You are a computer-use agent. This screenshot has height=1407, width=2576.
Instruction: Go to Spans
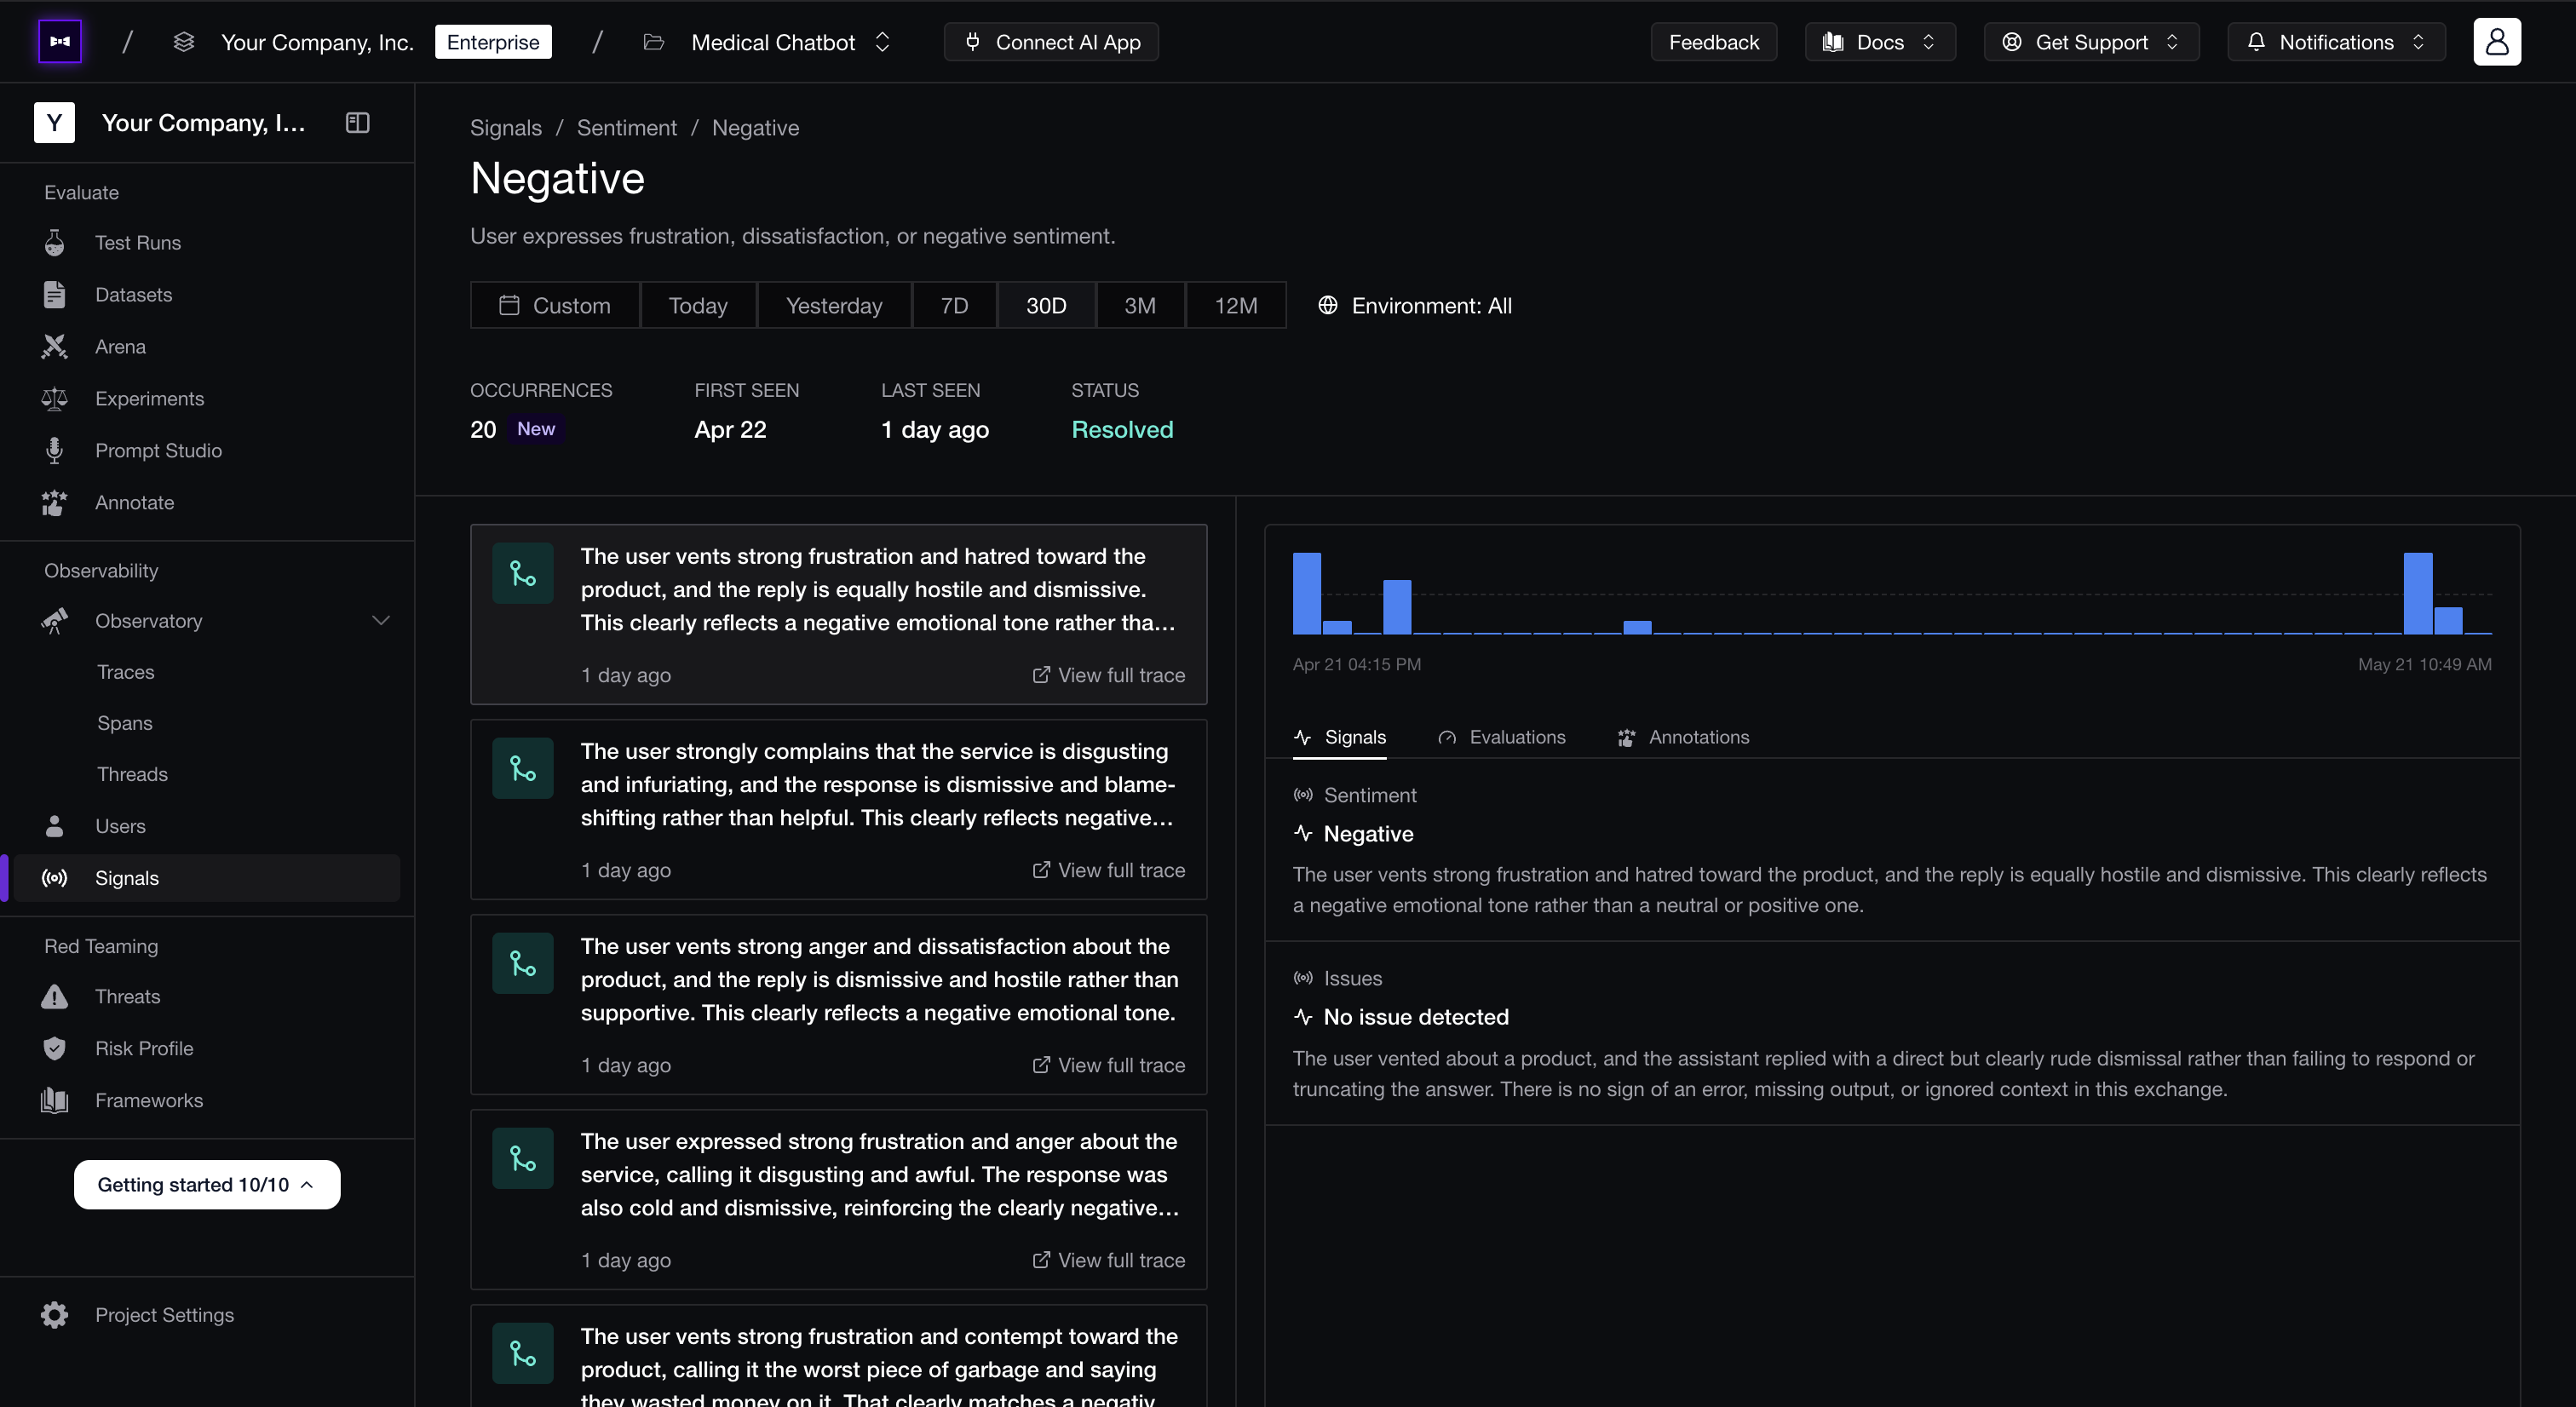tap(125, 723)
